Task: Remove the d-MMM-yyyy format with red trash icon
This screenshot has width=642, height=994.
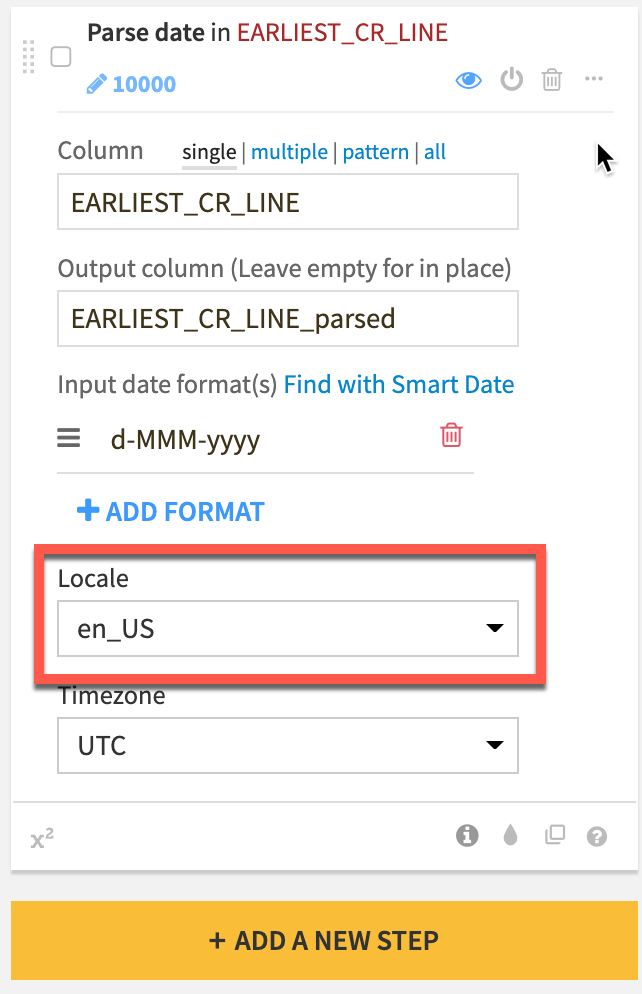Action: (x=452, y=435)
